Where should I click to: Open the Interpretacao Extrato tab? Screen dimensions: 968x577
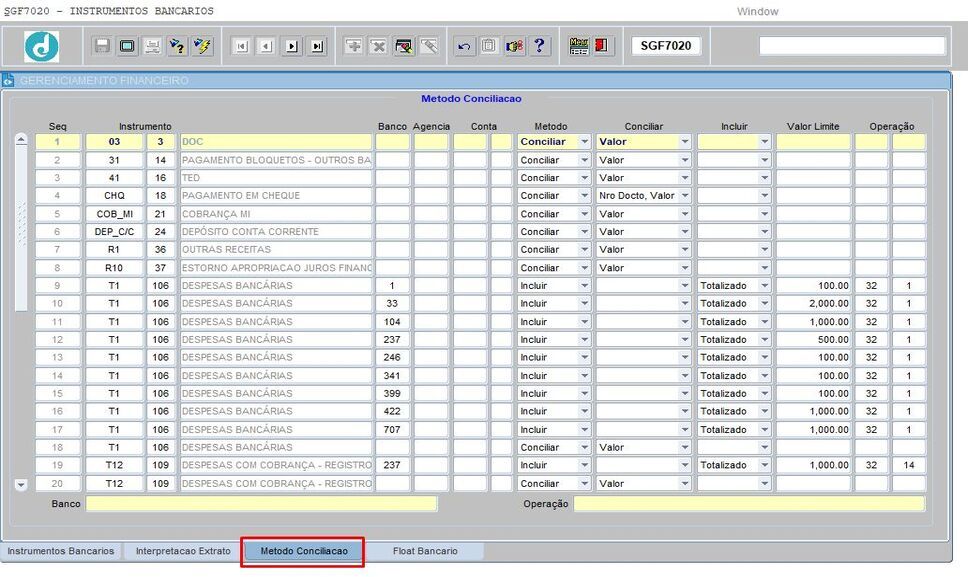(183, 551)
